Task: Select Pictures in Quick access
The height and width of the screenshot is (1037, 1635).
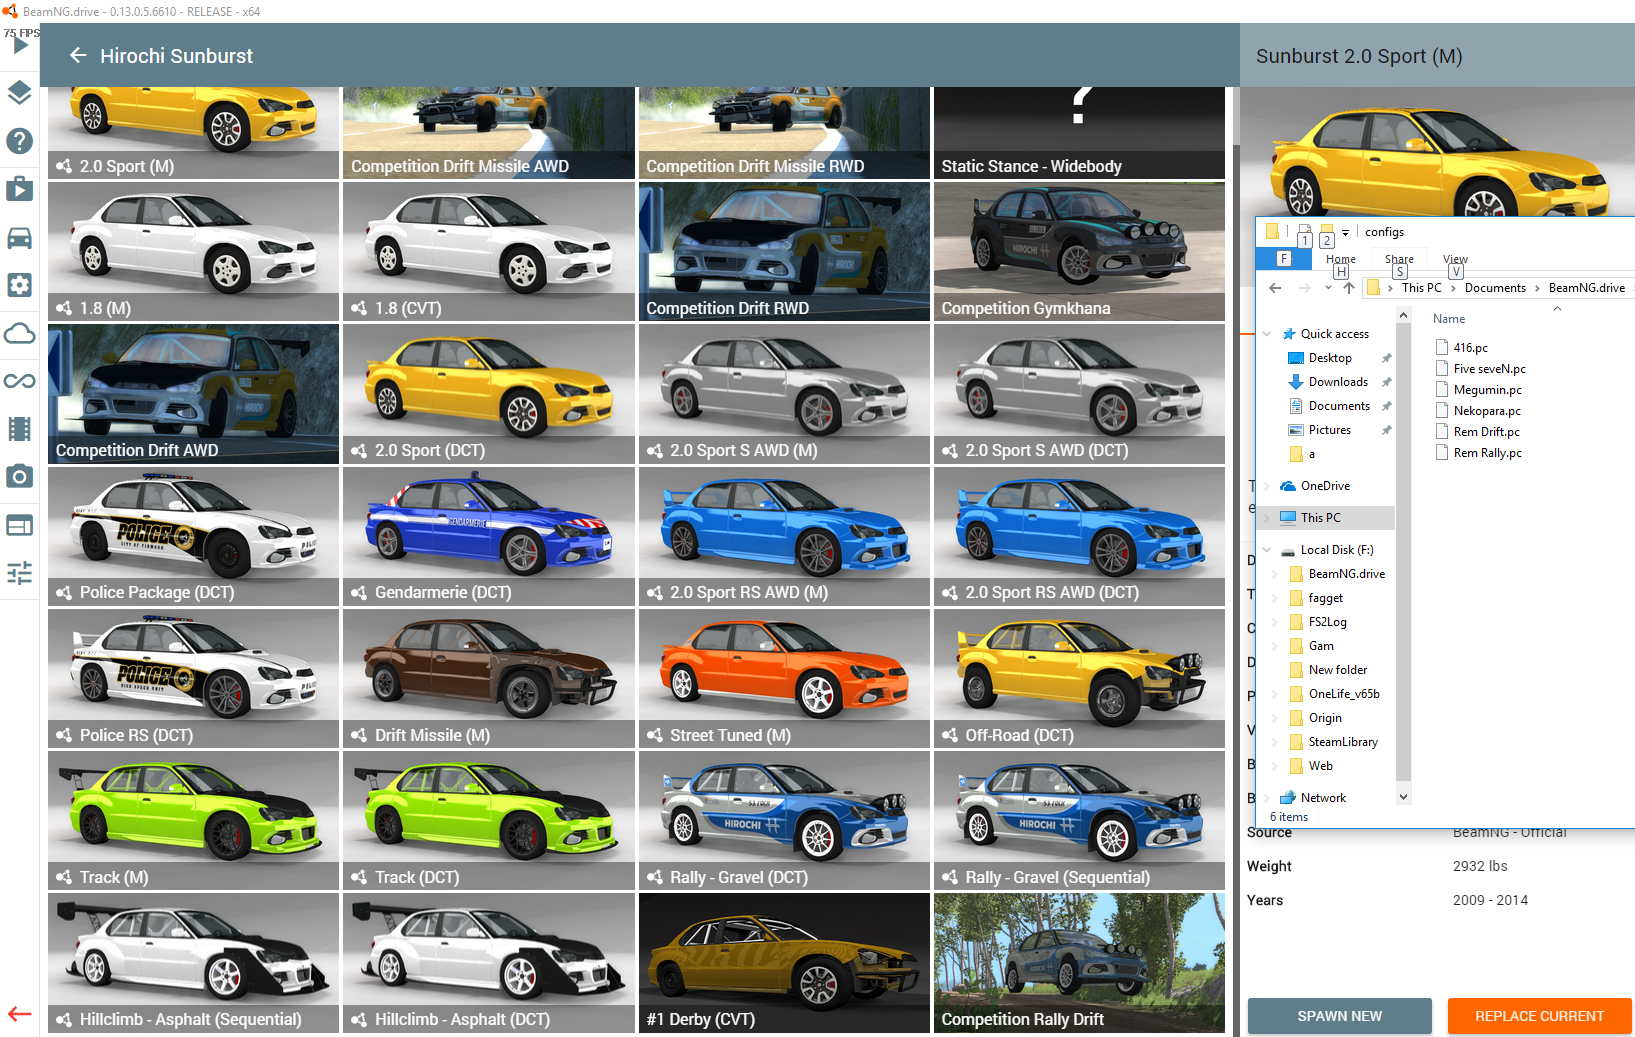Action: pos(1329,430)
